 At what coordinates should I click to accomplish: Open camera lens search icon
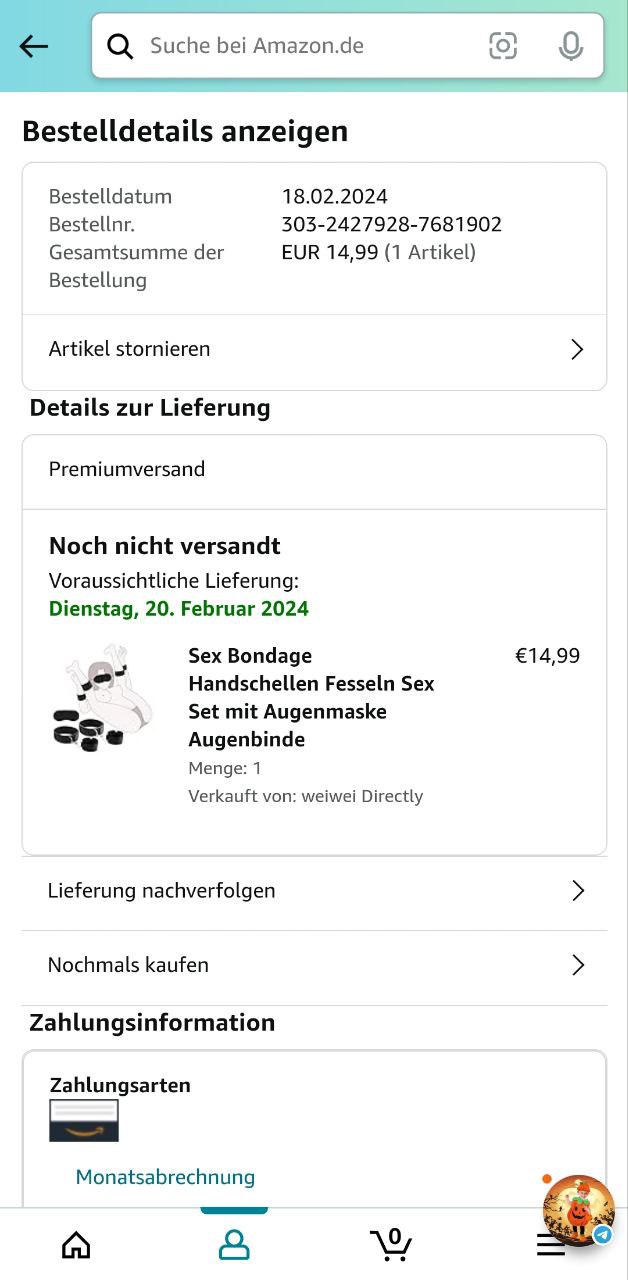click(x=503, y=46)
